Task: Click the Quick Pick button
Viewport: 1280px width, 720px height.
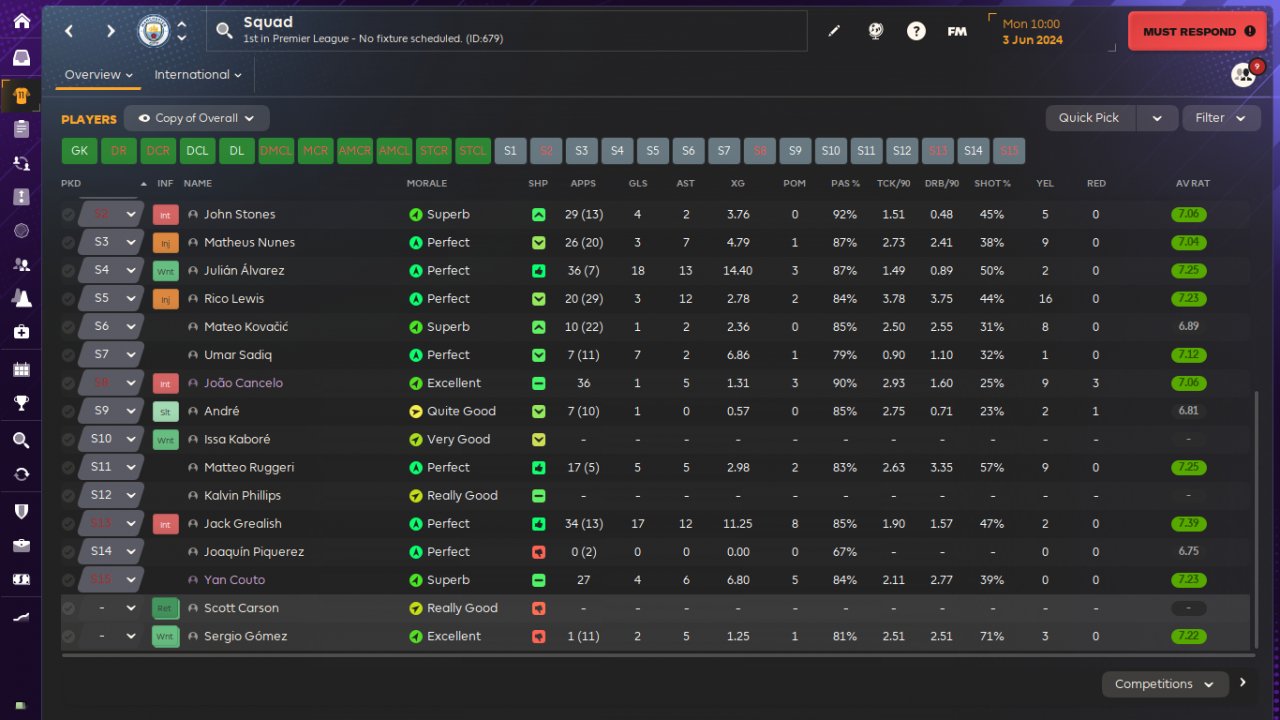Action: [x=1089, y=118]
